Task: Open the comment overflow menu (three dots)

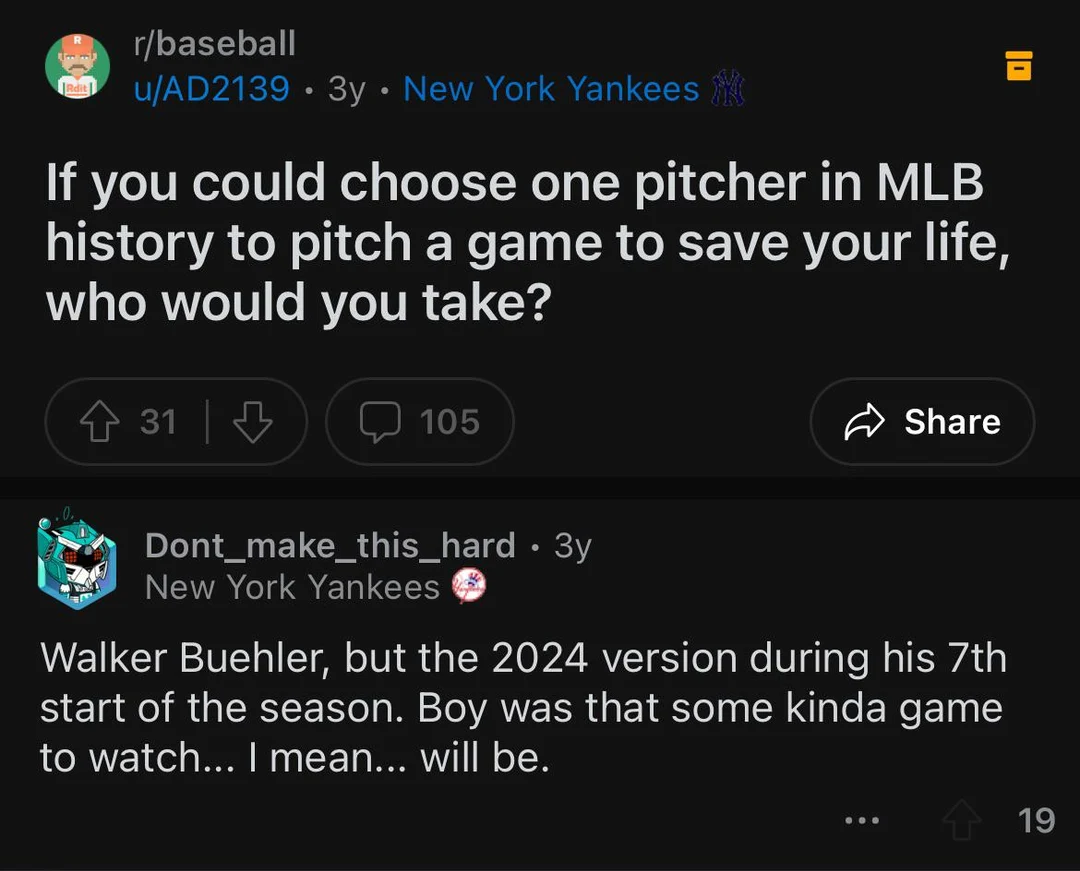Action: 862,819
